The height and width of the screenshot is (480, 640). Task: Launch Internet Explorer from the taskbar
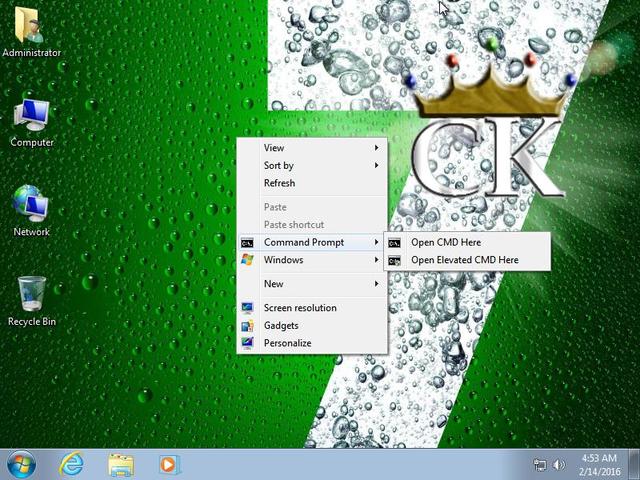pyautogui.click(x=72, y=464)
